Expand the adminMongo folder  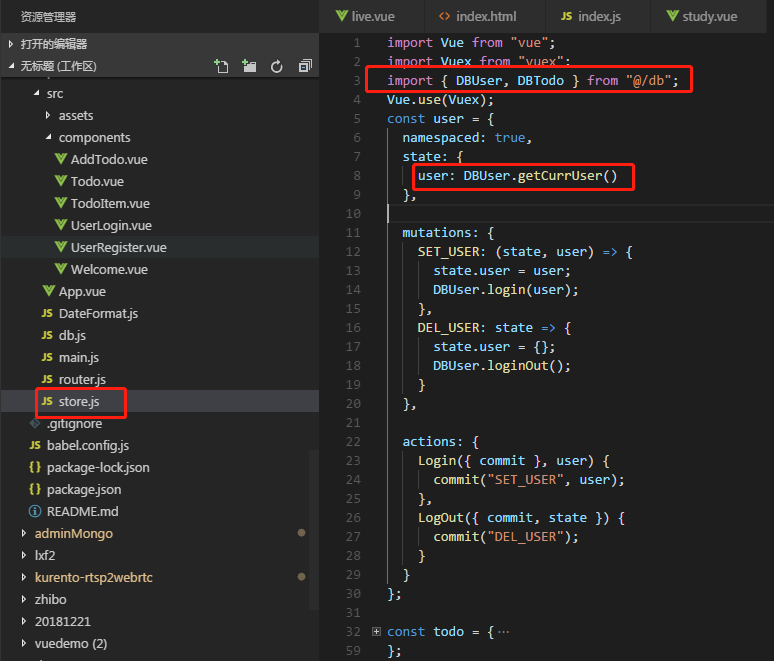[73, 534]
